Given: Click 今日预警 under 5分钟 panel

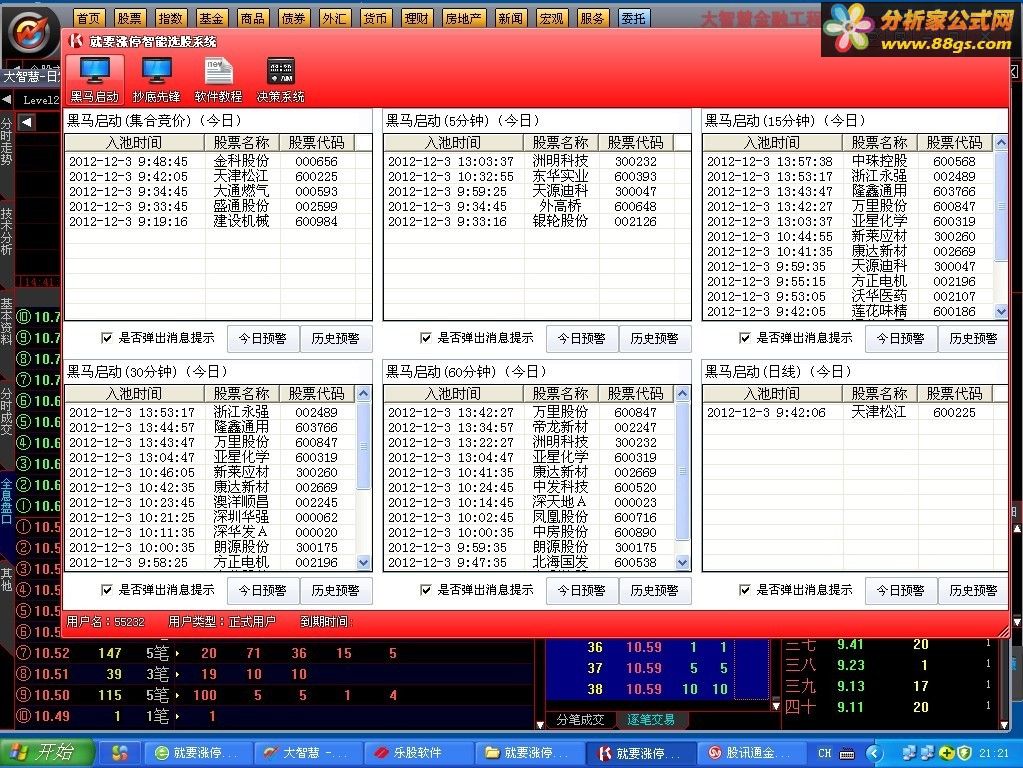Looking at the screenshot, I should (582, 339).
